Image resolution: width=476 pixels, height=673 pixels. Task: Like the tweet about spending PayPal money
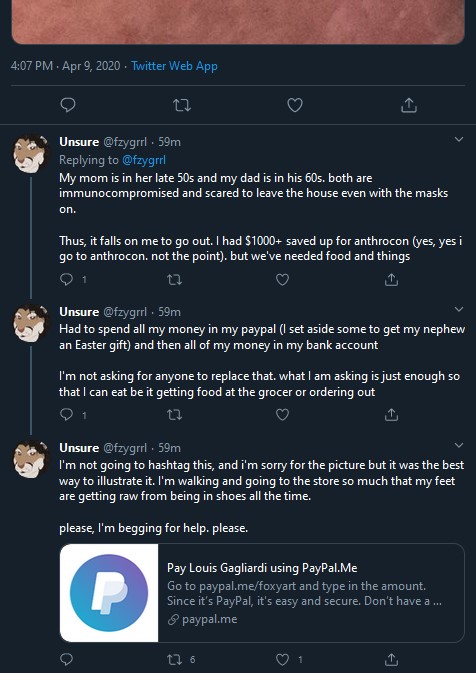pyautogui.click(x=282, y=415)
